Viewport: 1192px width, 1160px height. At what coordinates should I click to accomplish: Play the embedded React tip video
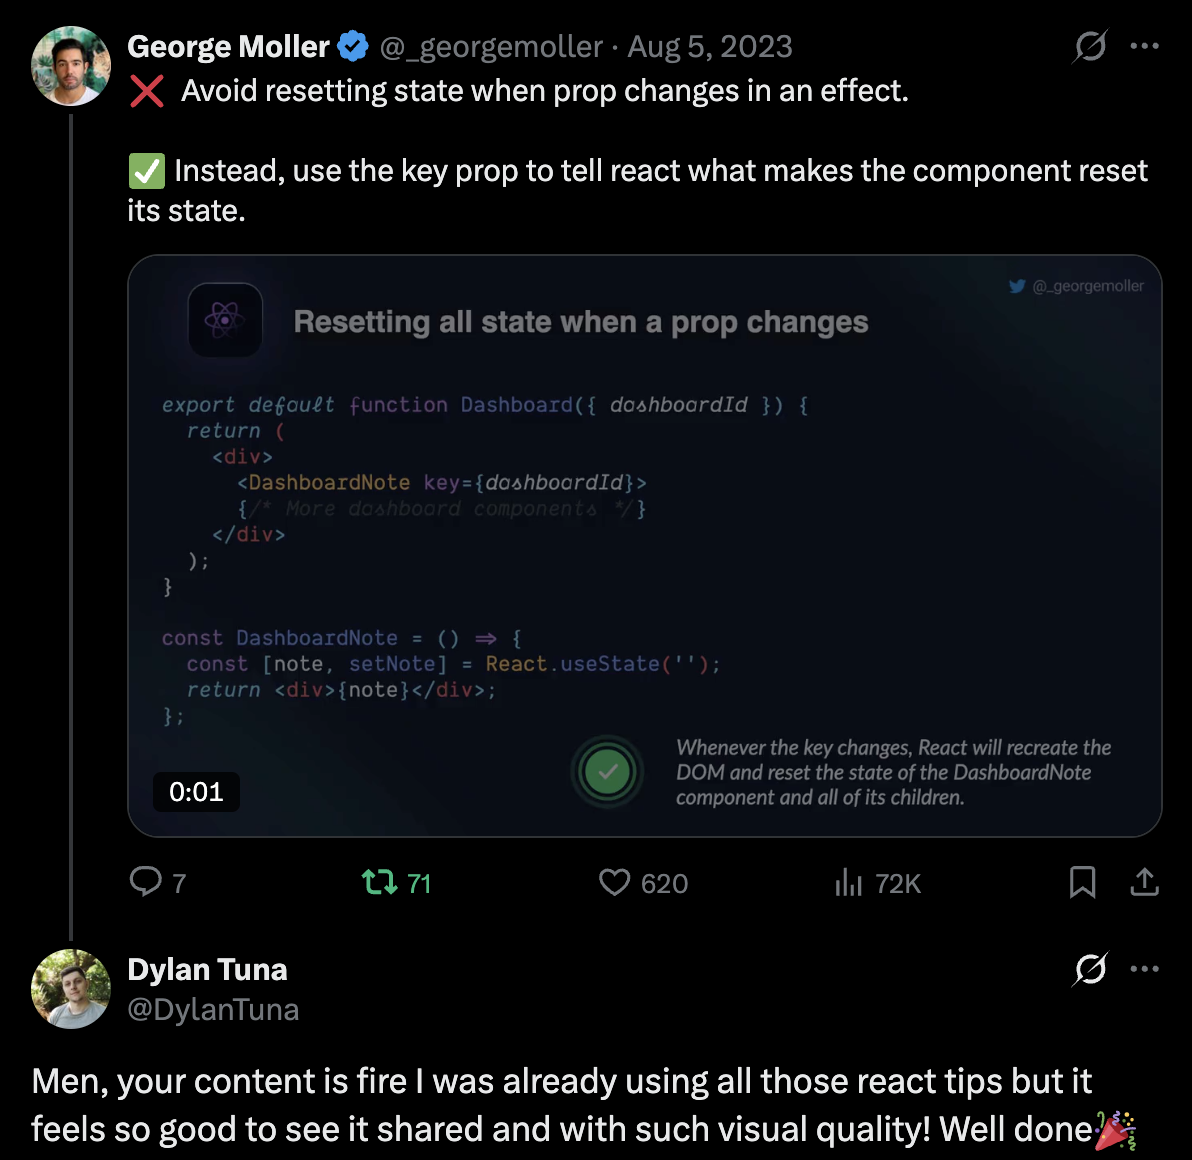(x=644, y=545)
